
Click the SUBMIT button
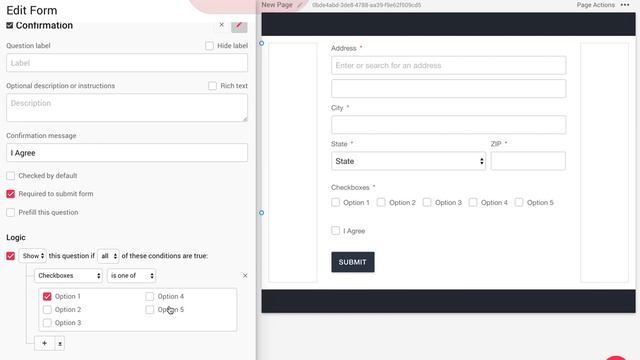pyautogui.click(x=353, y=262)
